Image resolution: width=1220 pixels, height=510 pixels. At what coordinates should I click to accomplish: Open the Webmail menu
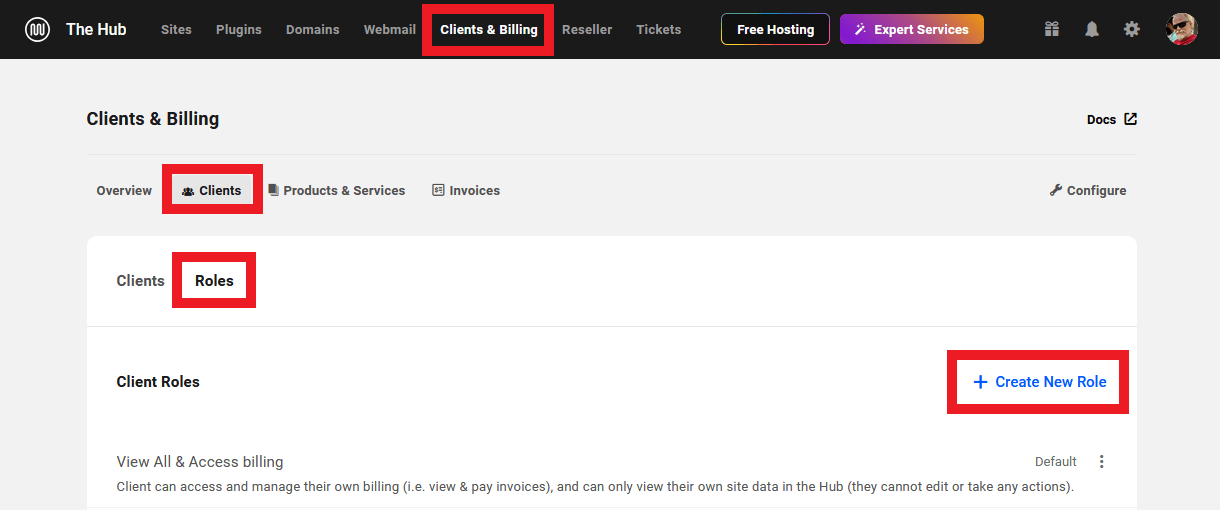point(390,30)
